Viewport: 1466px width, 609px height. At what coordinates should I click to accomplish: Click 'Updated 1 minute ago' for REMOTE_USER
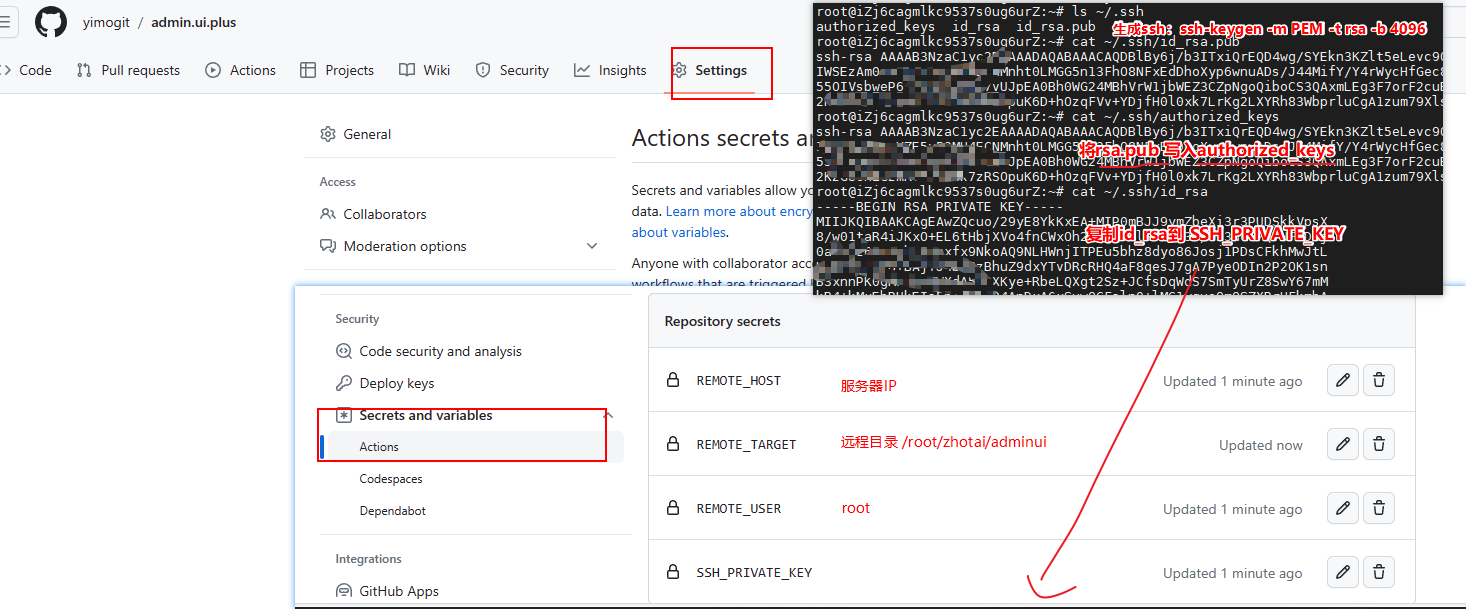pyautogui.click(x=1233, y=509)
